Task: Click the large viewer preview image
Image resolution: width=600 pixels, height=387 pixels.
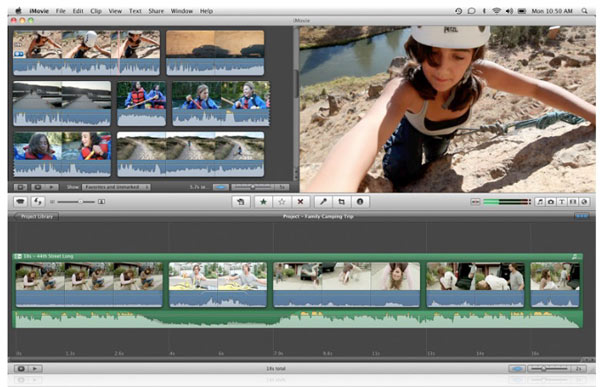Action: point(448,109)
